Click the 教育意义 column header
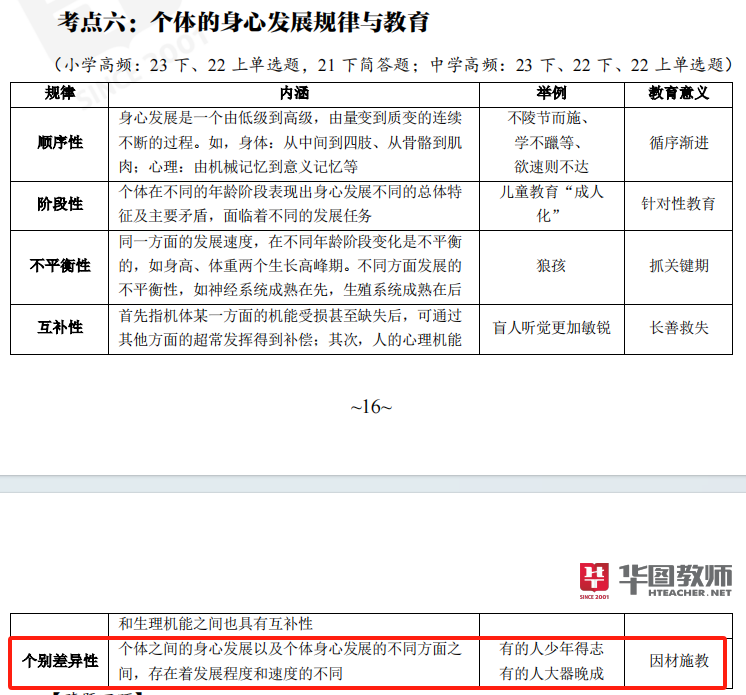The width and height of the screenshot is (746, 695). pyautogui.click(x=678, y=93)
